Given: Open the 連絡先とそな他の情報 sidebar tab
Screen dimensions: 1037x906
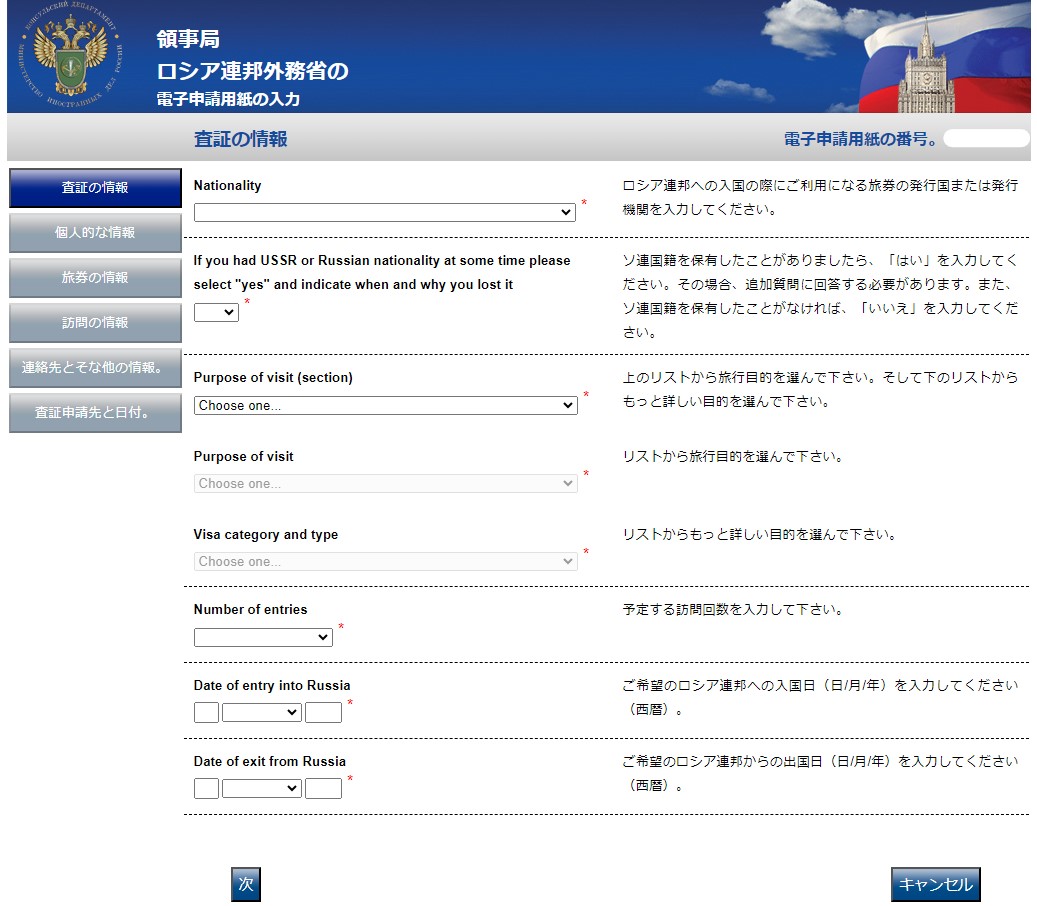Looking at the screenshot, I should (95, 368).
